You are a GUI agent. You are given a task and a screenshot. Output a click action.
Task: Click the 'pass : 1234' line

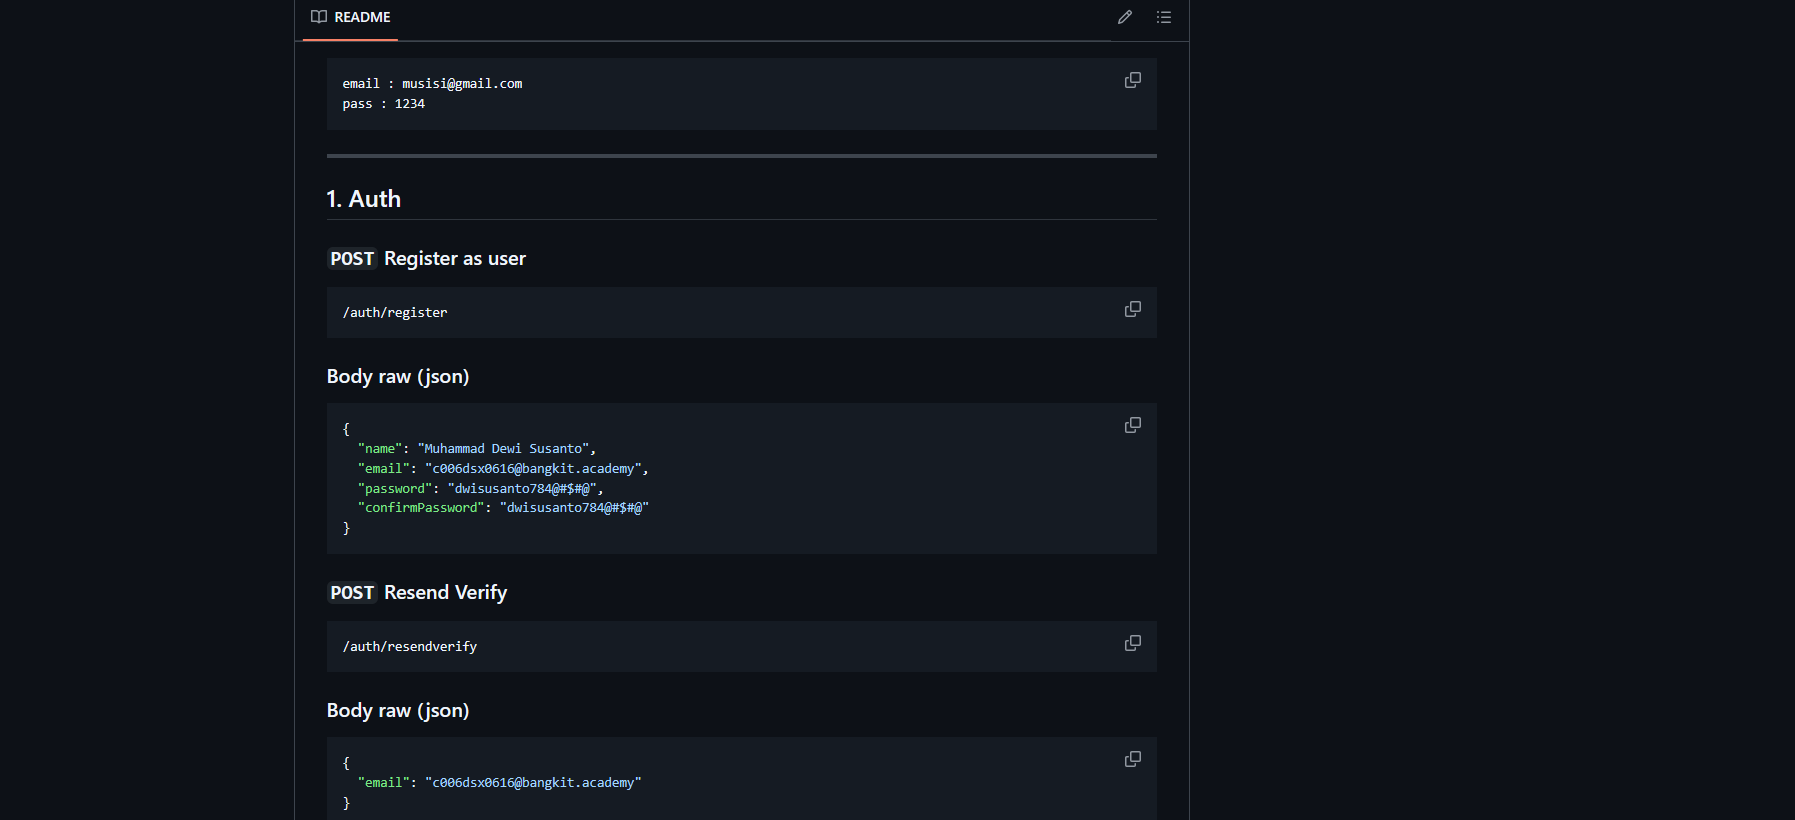coord(384,104)
